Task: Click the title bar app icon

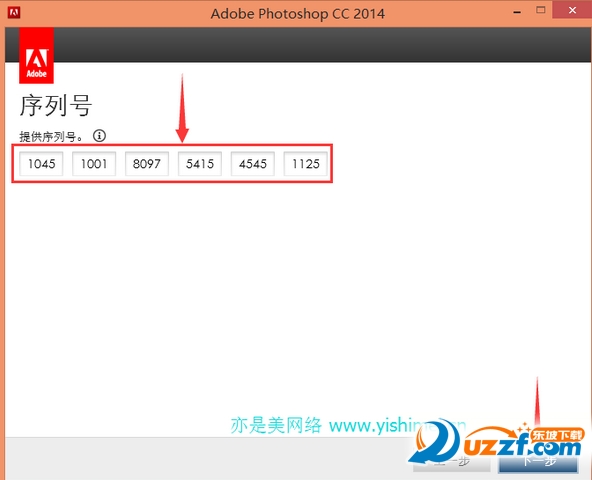Action: tap(14, 12)
